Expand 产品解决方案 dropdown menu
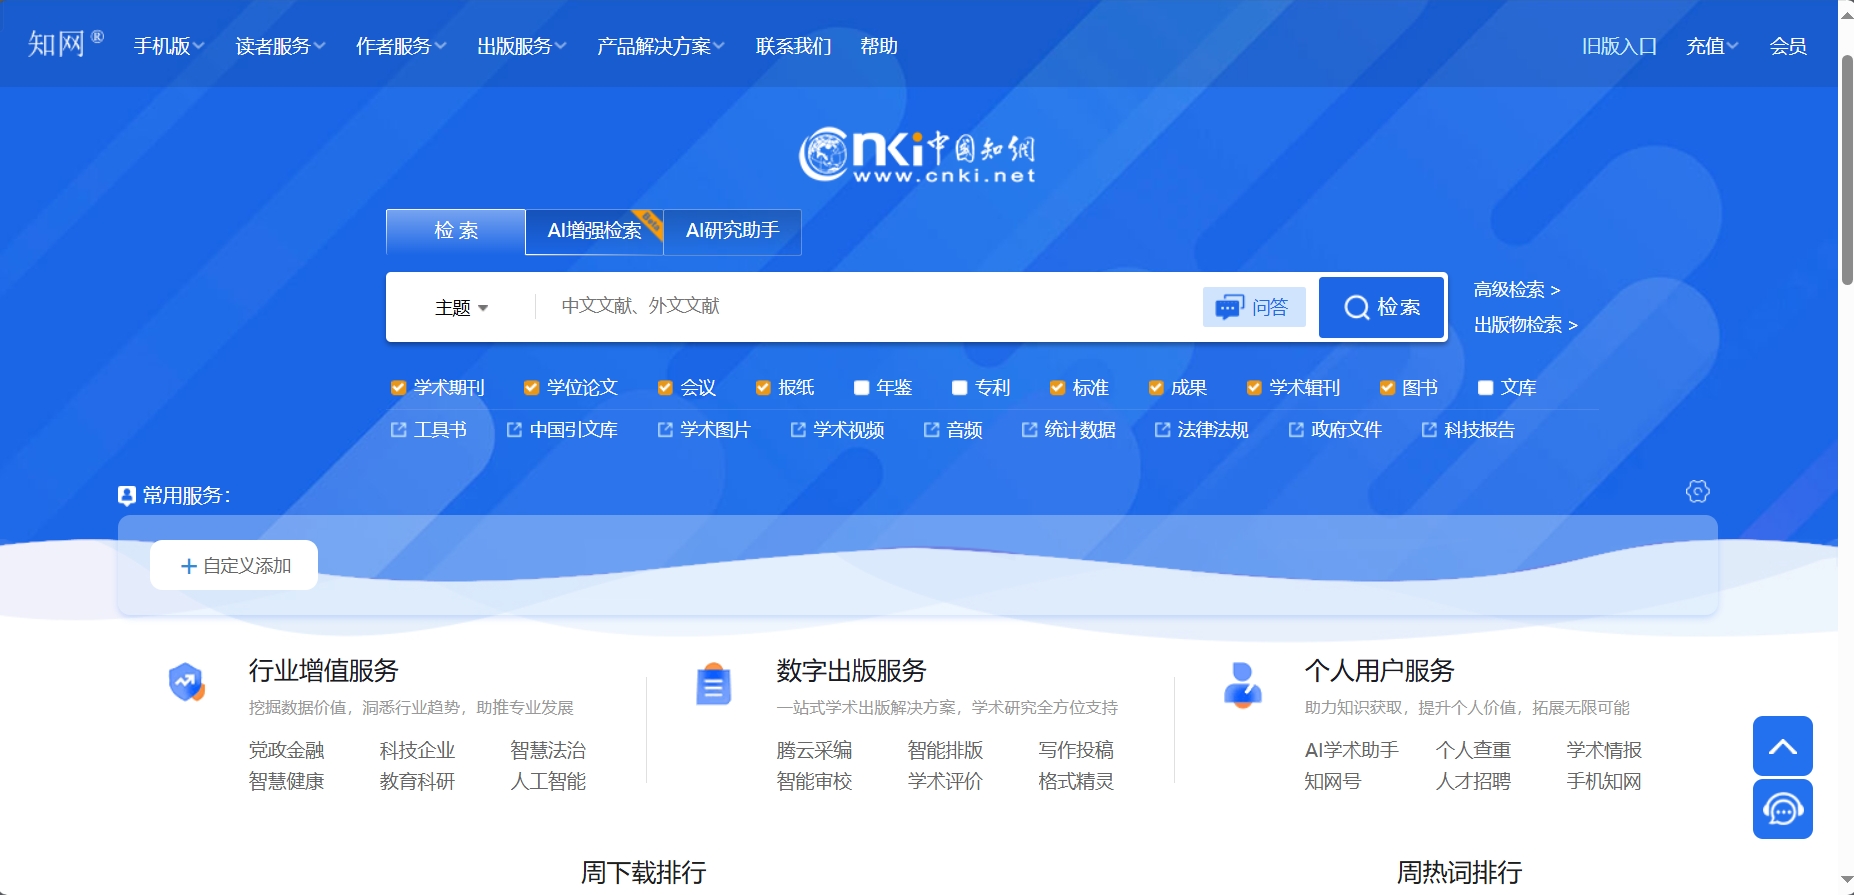Viewport: 1854px width, 895px height. [x=661, y=46]
